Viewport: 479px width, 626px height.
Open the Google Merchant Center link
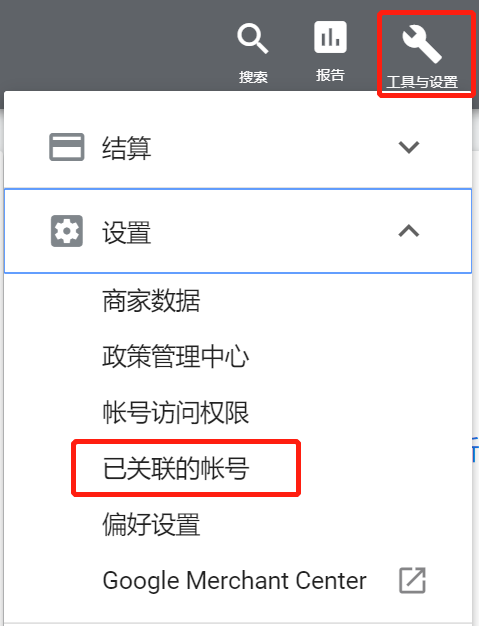tap(234, 580)
